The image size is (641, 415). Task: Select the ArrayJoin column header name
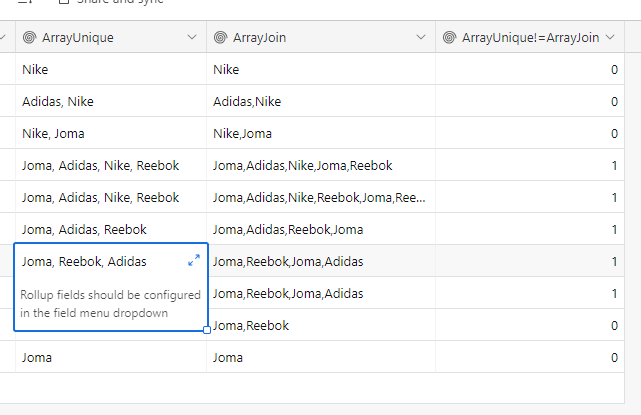point(260,38)
